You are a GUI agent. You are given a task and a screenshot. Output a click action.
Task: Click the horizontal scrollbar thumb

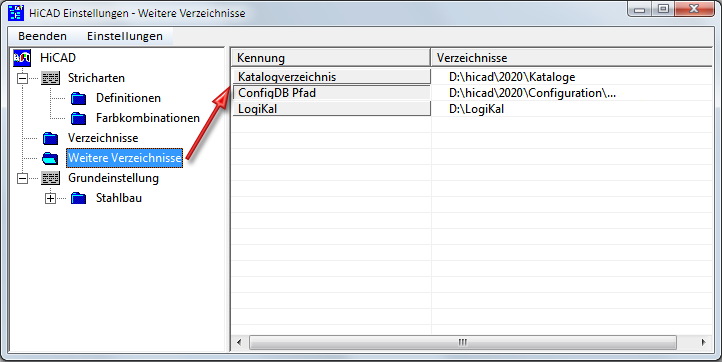coord(463,342)
